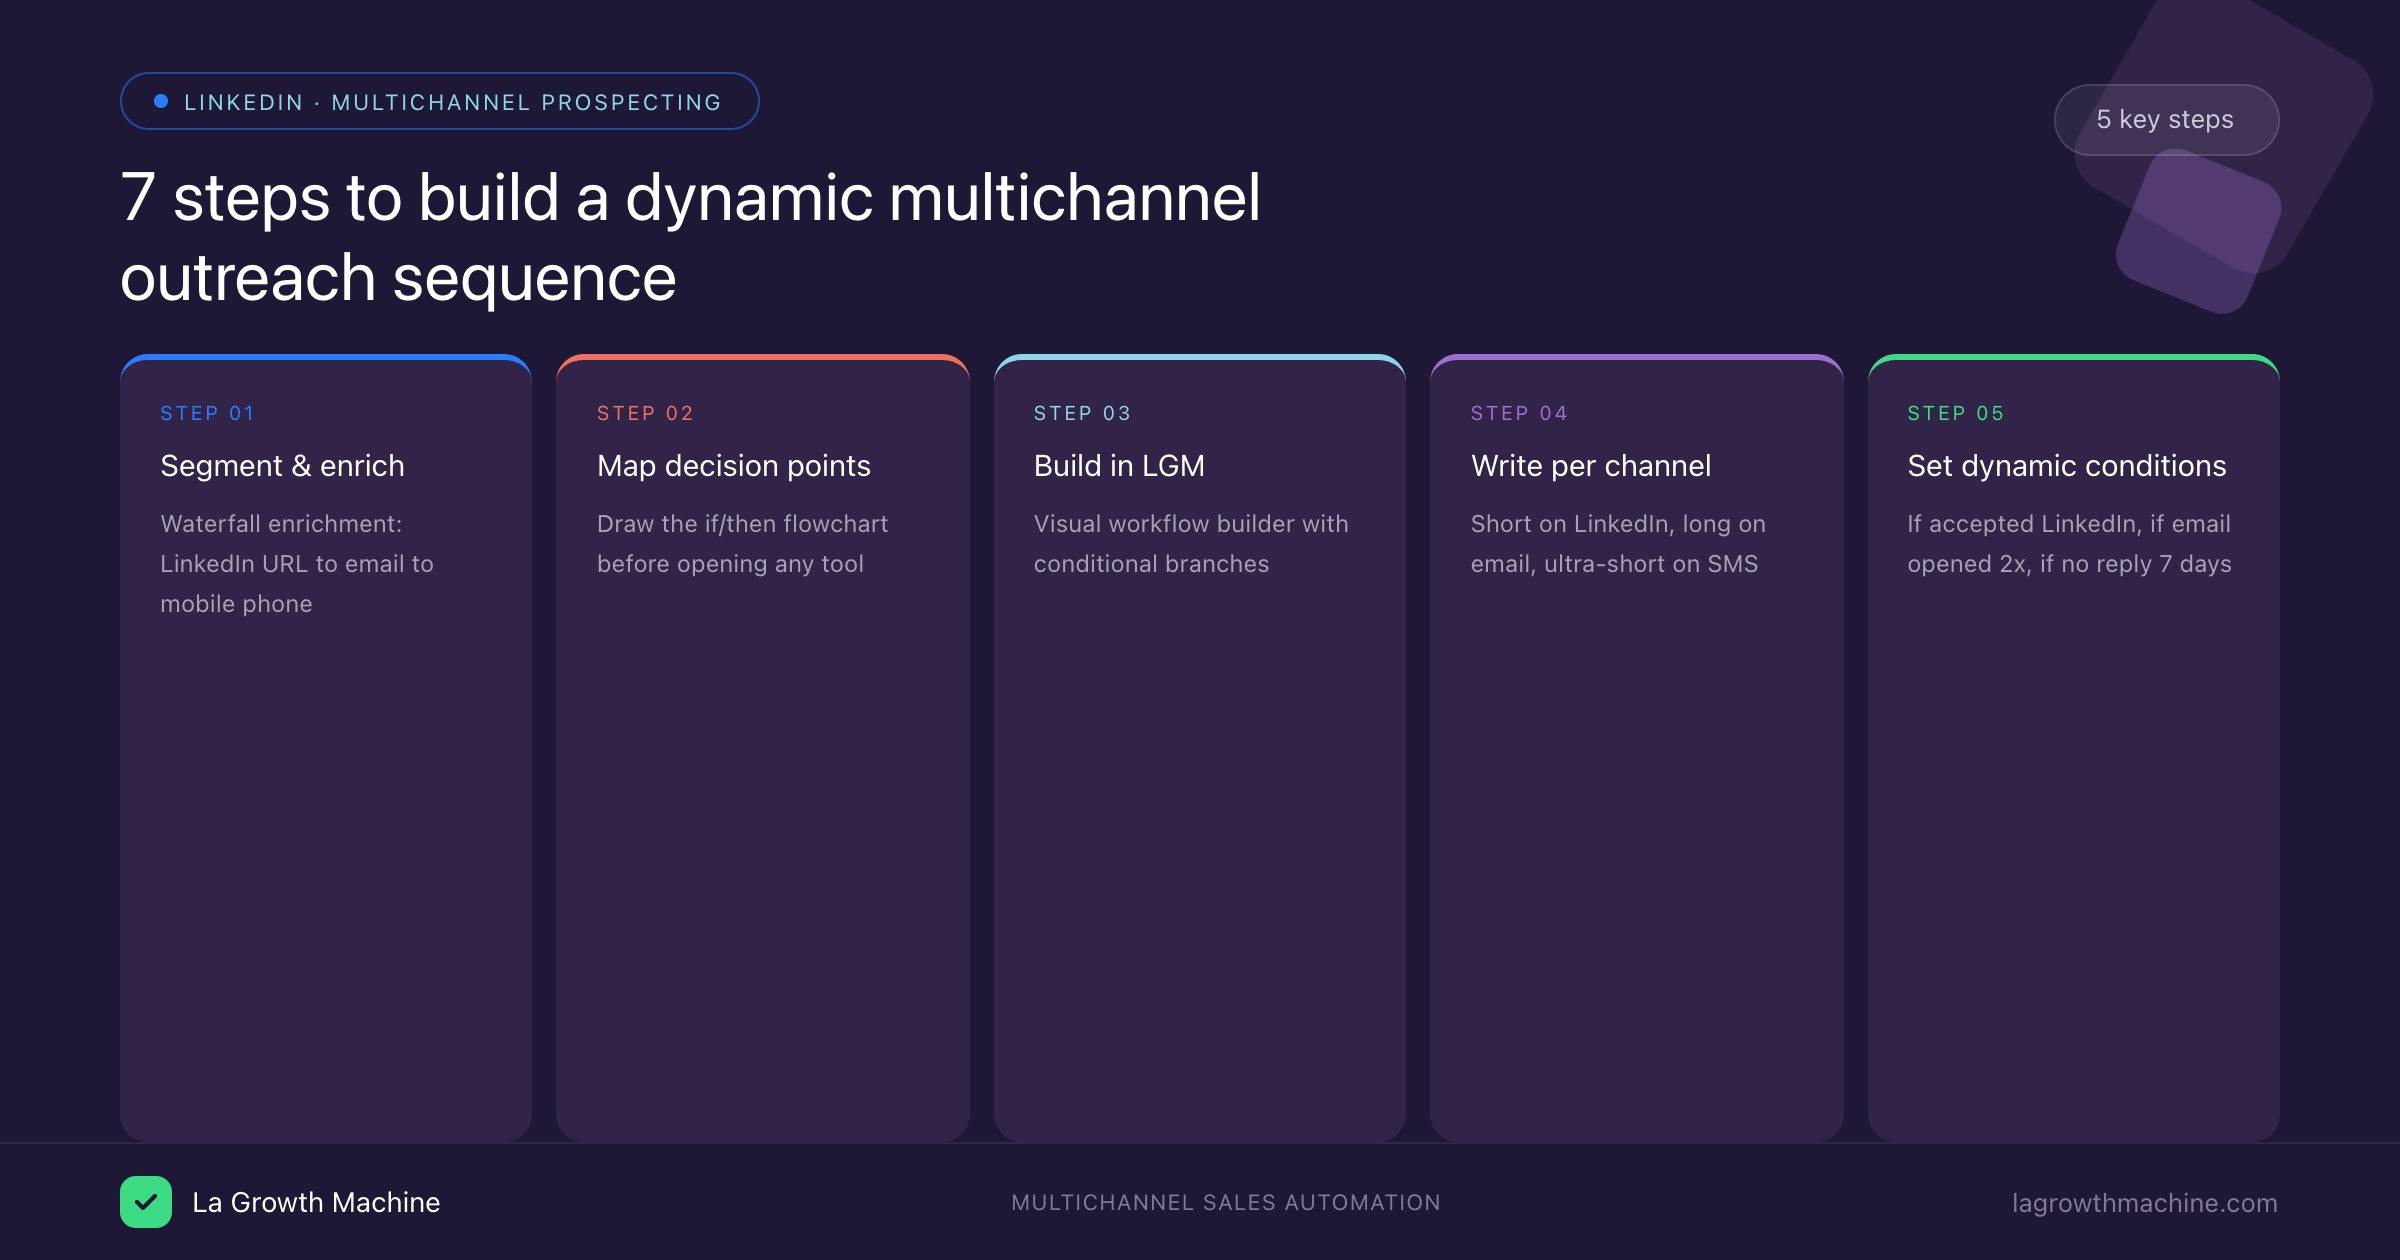Click the STEP 02 label on the orange card
This screenshot has height=1260, width=2400.
coord(644,412)
